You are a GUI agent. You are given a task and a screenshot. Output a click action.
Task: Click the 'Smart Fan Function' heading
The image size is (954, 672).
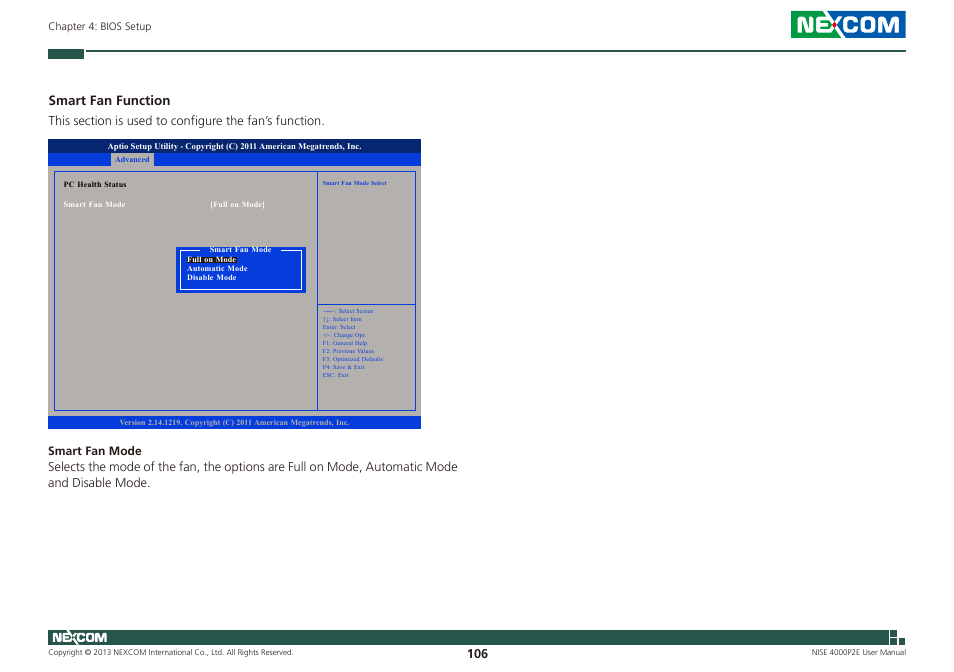(110, 100)
